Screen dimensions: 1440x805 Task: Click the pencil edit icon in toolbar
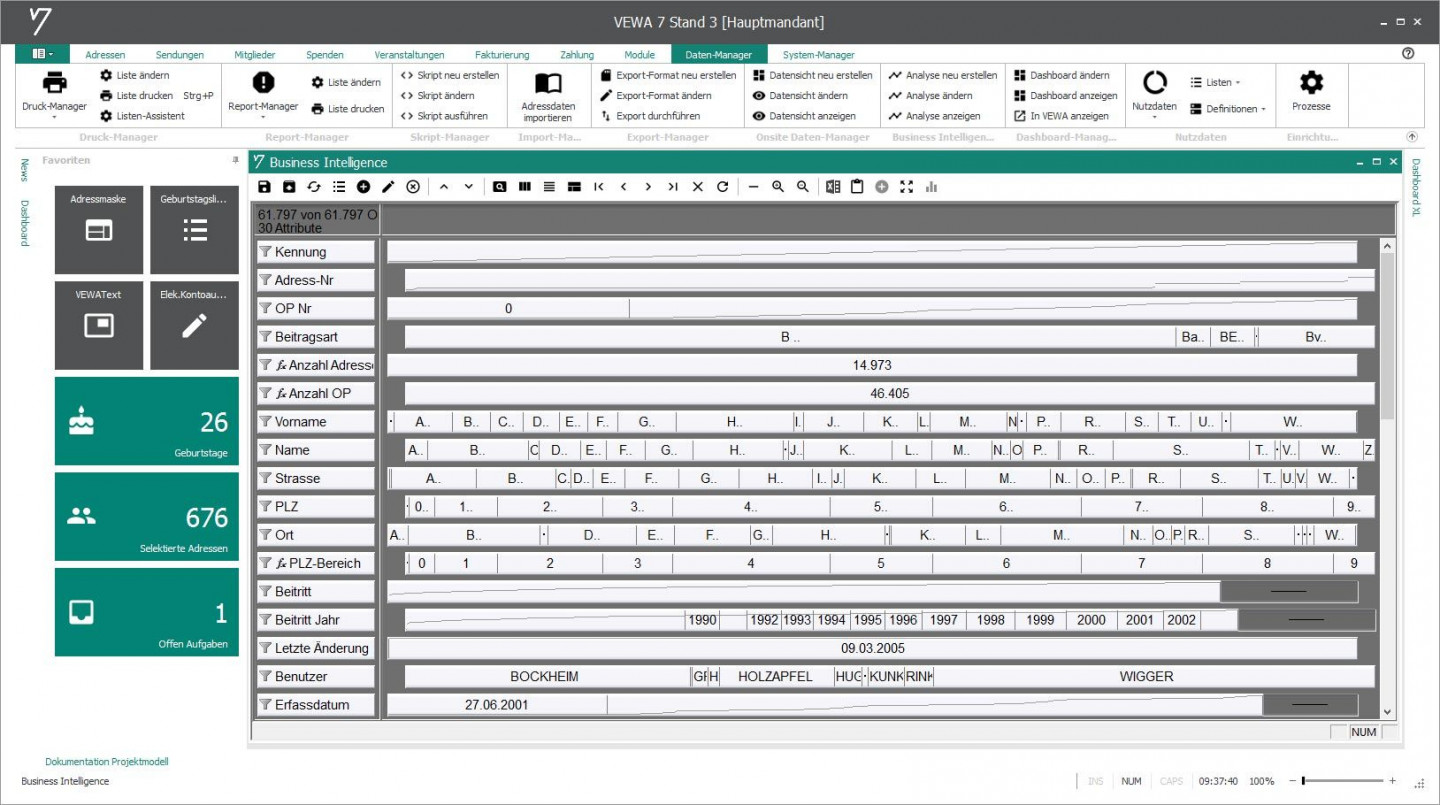click(x=388, y=186)
